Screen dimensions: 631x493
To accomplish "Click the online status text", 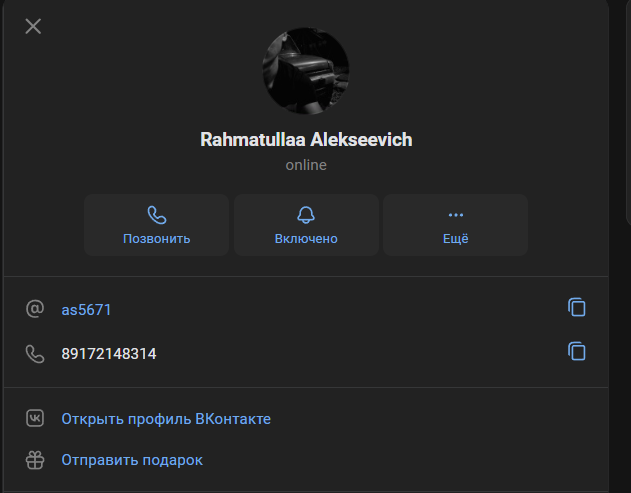I will click(x=306, y=165).
